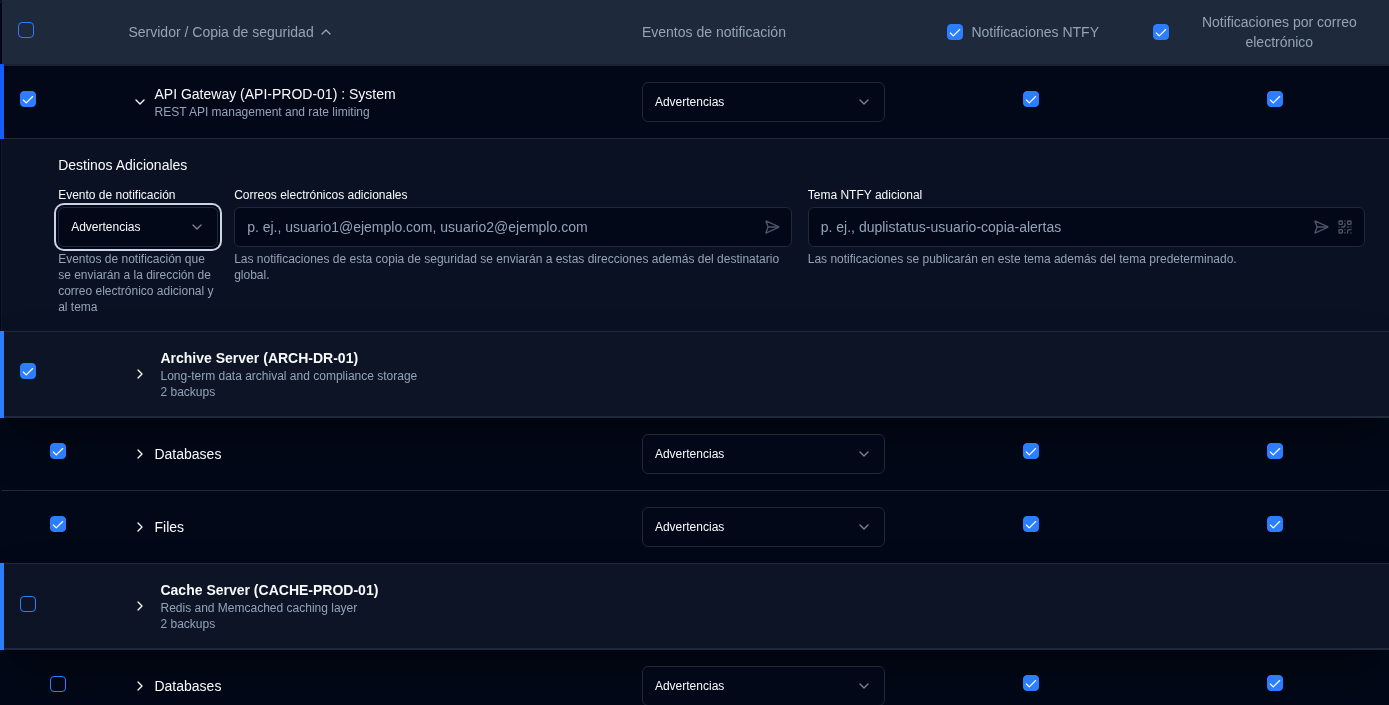The width and height of the screenshot is (1389, 705).
Task: Click Eventos de notificación column header
Action: click(x=714, y=32)
